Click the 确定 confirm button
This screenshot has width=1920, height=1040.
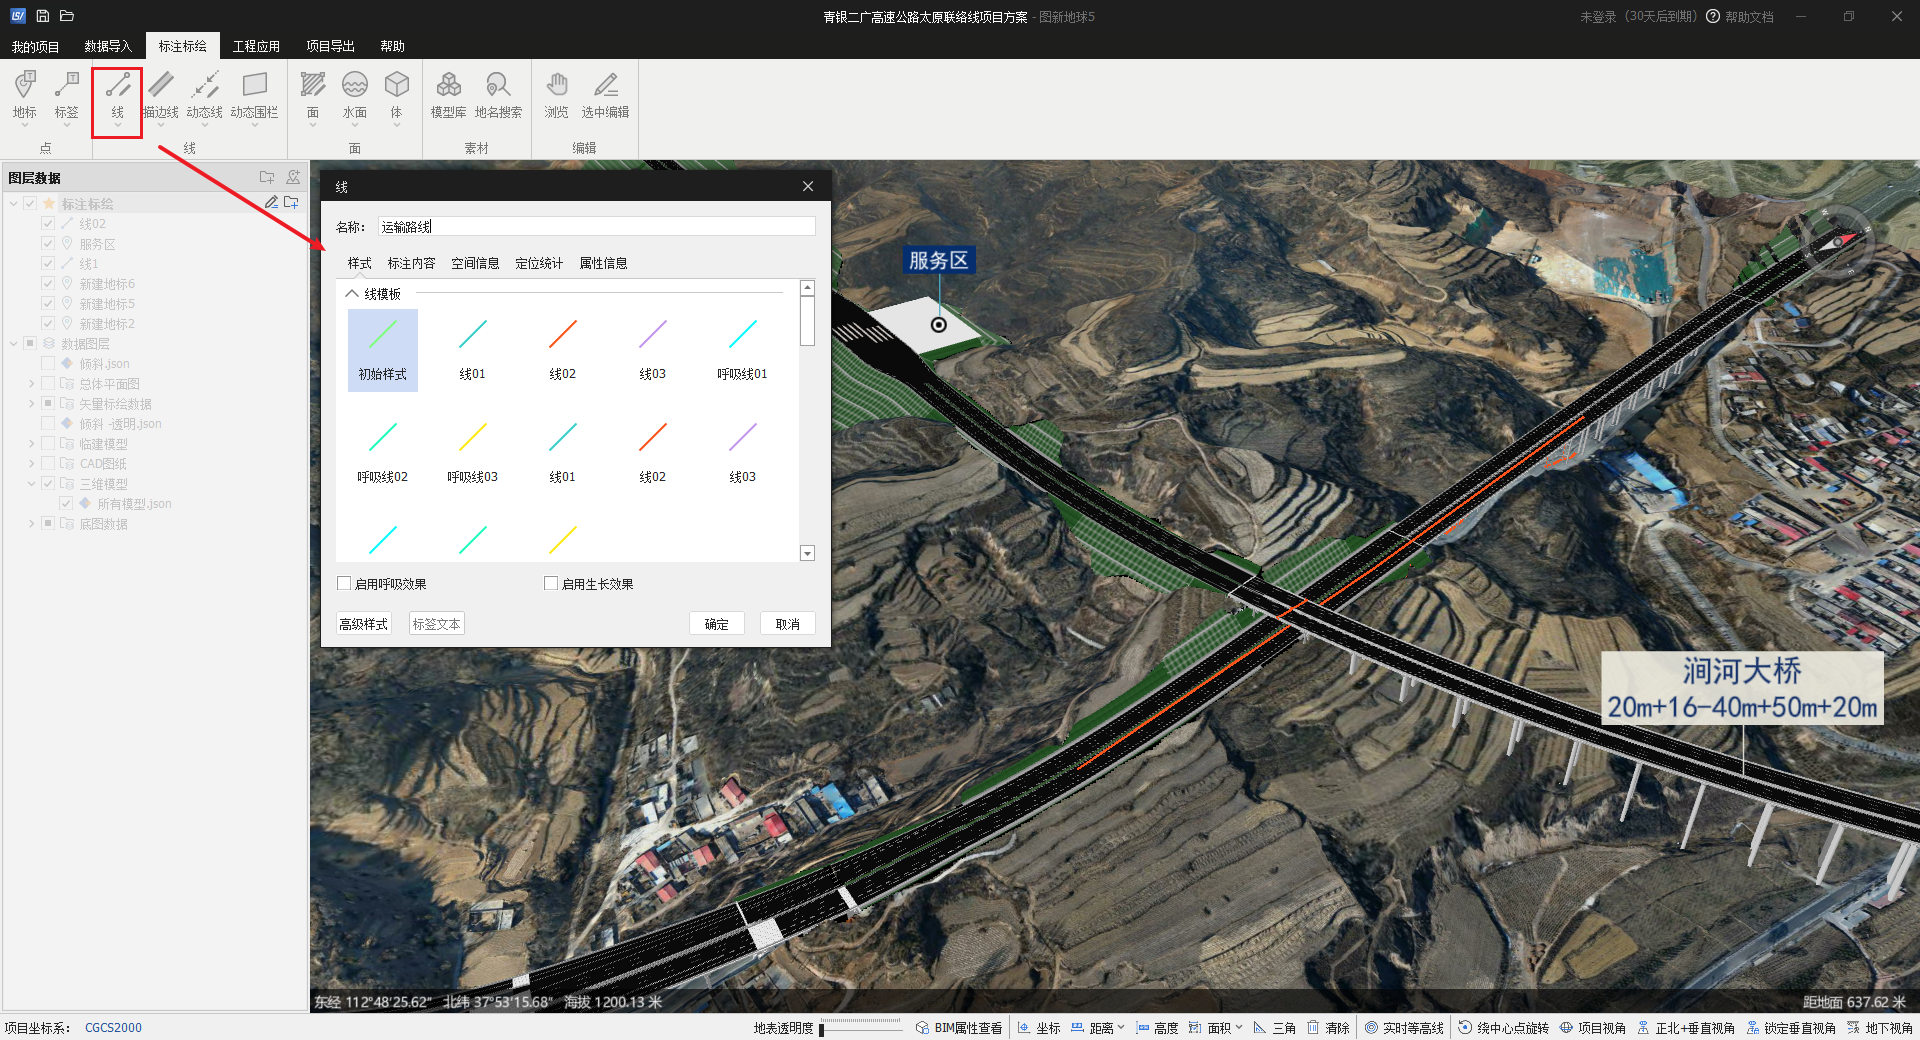click(716, 624)
